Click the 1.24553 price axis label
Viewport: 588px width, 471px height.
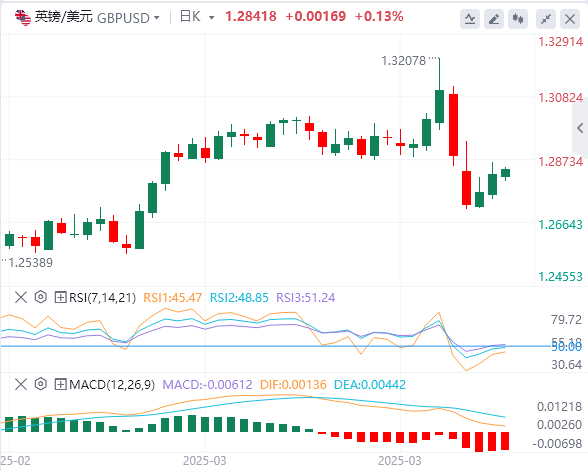561,277
